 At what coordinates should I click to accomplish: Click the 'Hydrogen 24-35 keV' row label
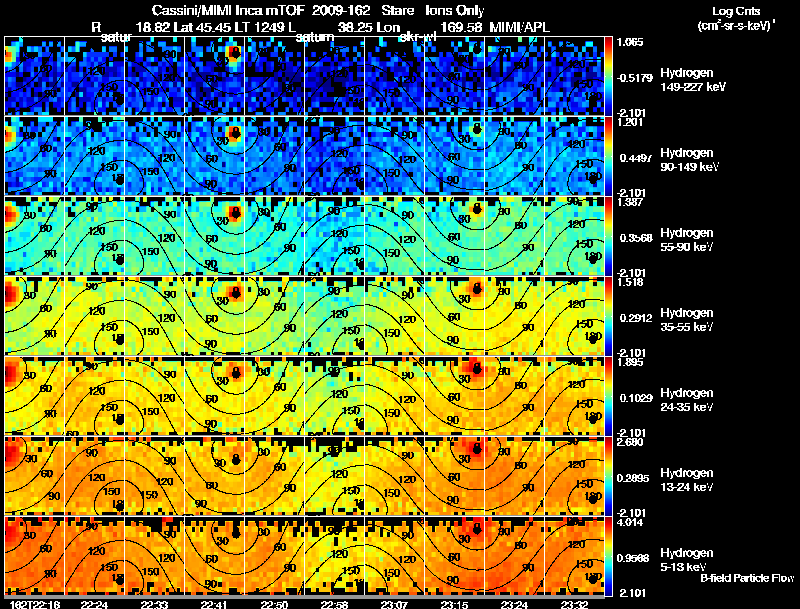[687, 400]
